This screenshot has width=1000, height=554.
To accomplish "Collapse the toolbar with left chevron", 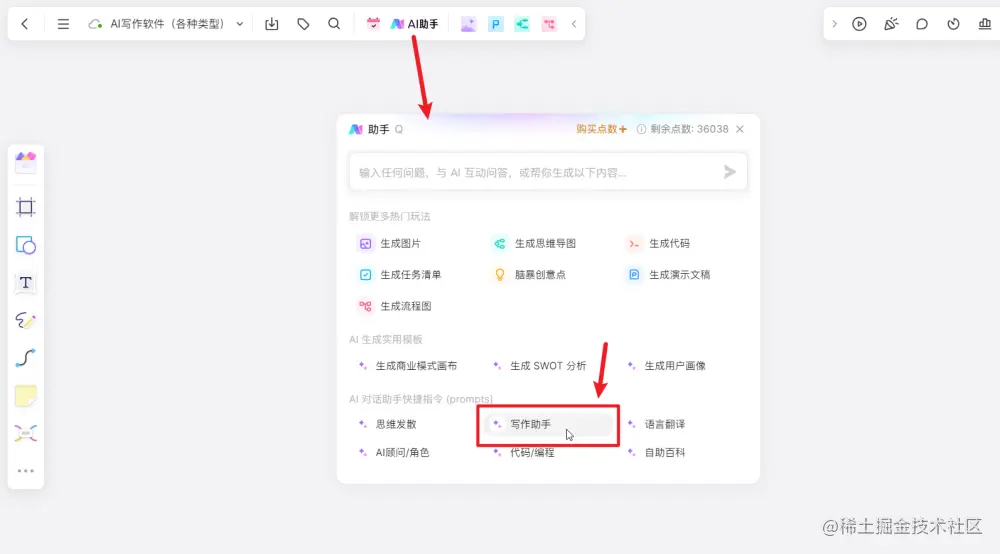I will coord(574,24).
